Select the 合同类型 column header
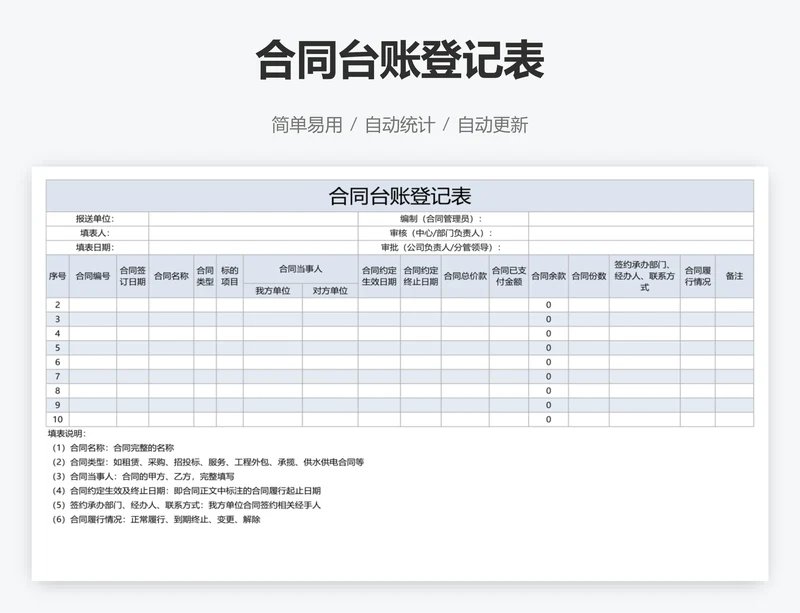This screenshot has width=800, height=613. coord(205,276)
